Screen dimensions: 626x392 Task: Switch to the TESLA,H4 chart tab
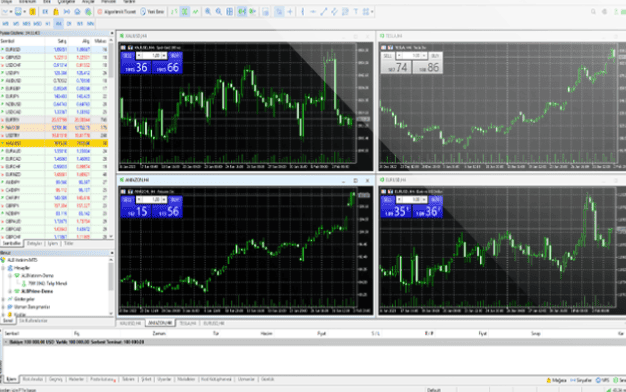click(188, 323)
